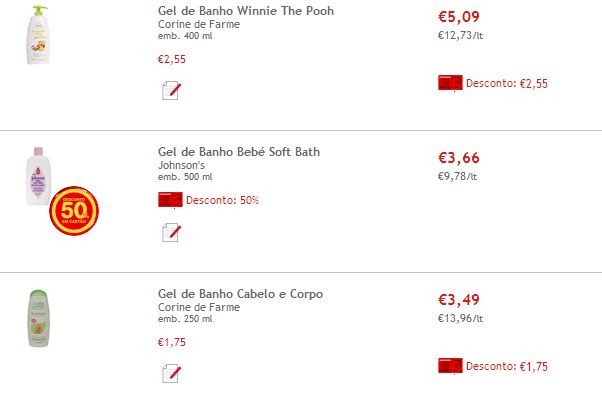Click the red card icon beside Desconto: 50%
This screenshot has width=602, height=399.
170,200
